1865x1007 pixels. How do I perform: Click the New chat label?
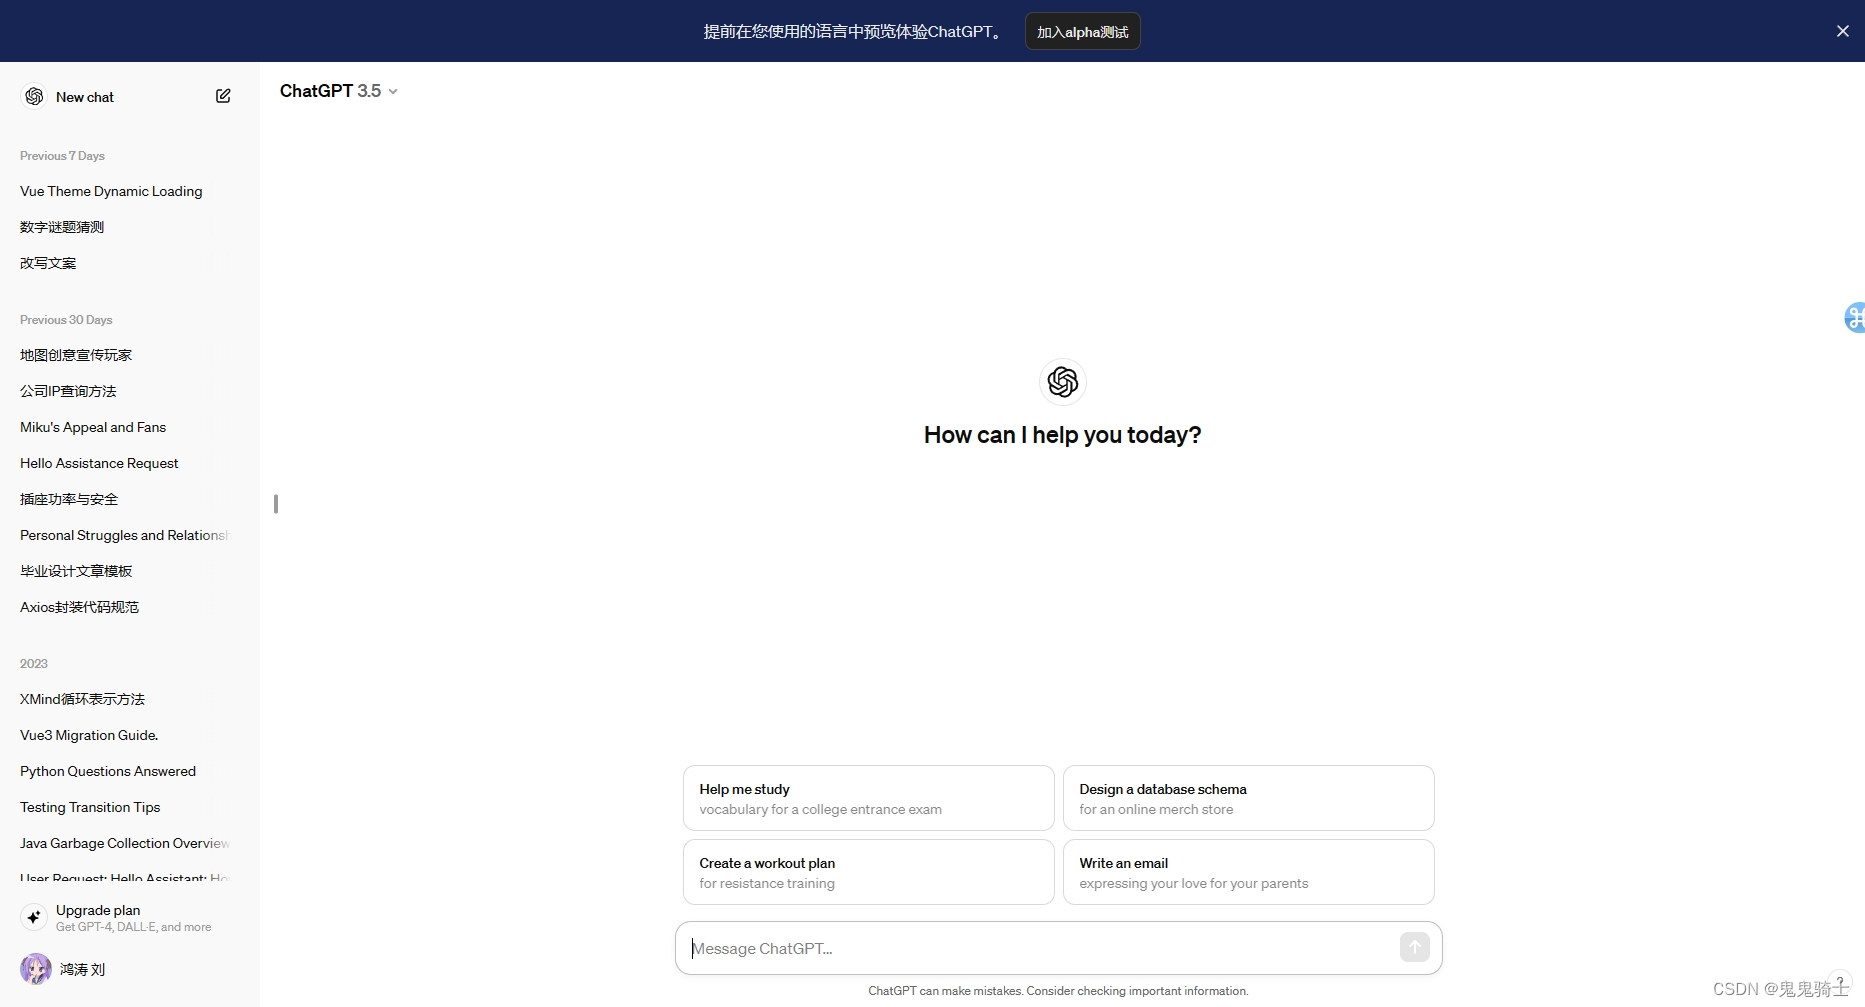coord(85,97)
